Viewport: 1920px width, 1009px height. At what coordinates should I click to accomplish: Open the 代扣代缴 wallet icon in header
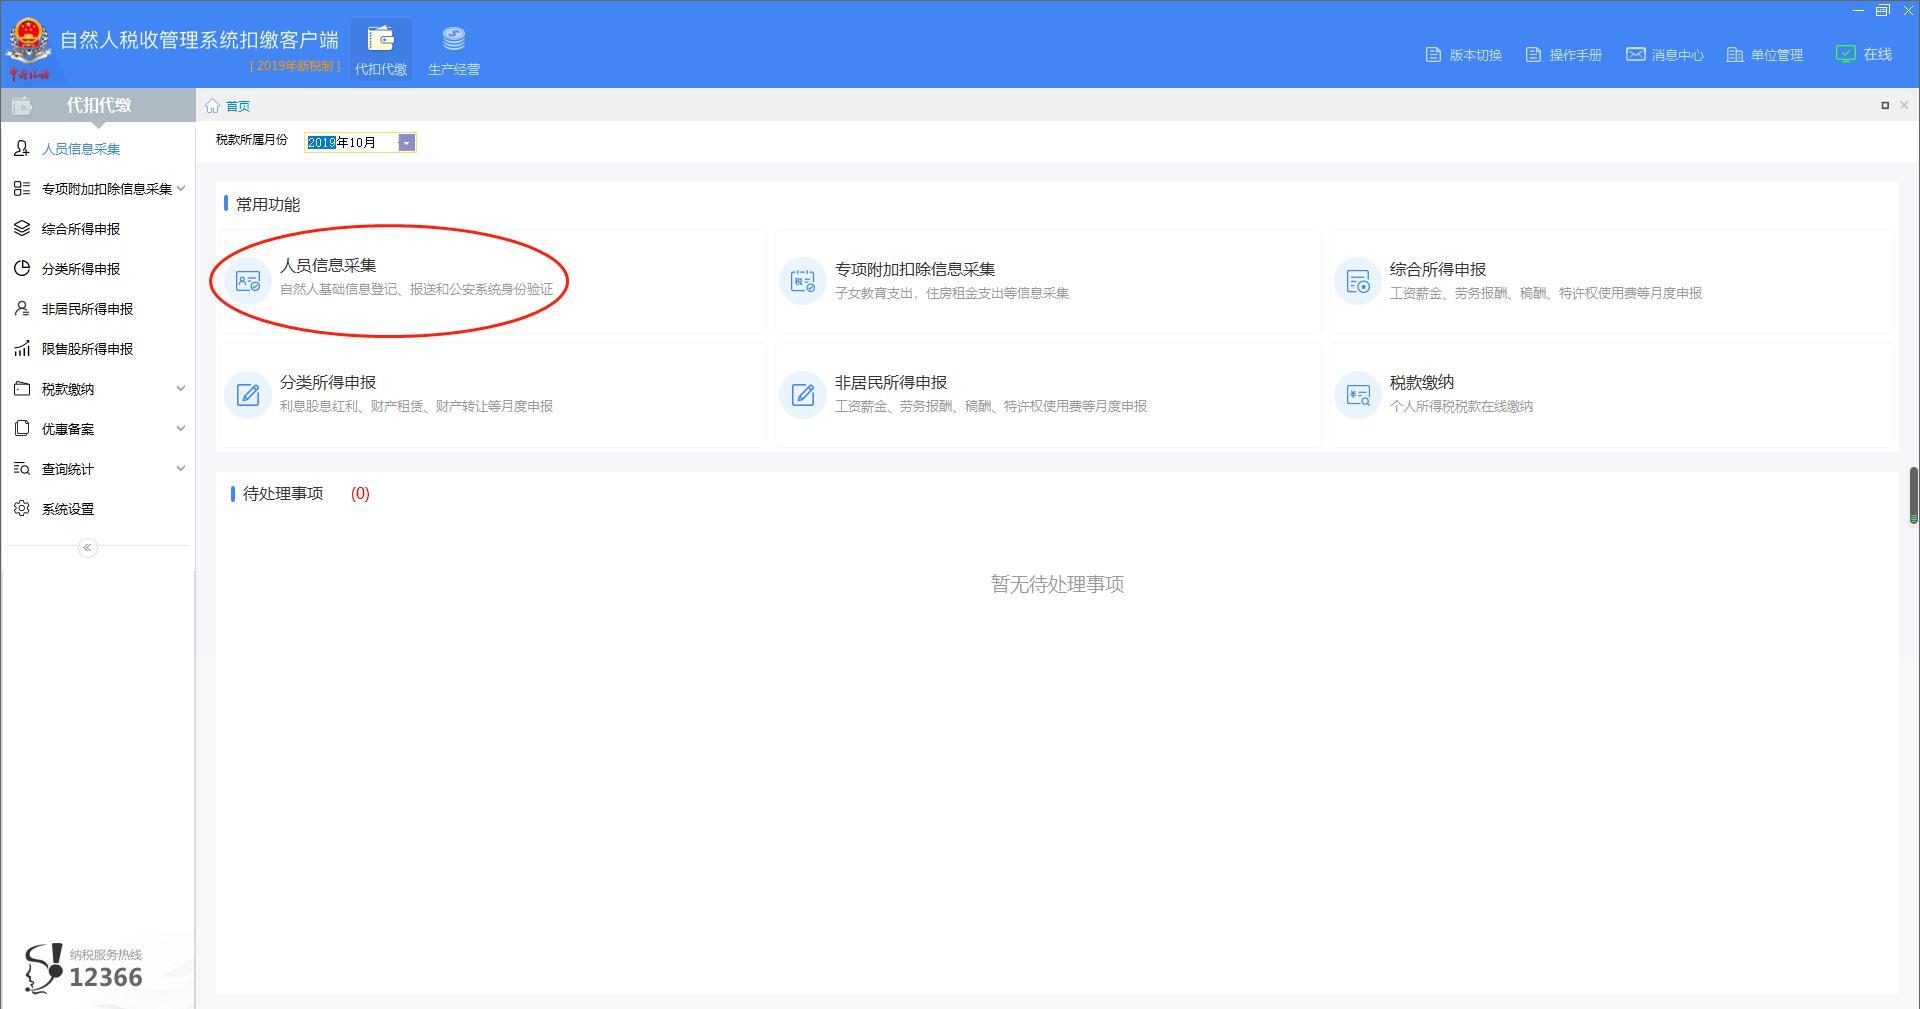point(381,39)
